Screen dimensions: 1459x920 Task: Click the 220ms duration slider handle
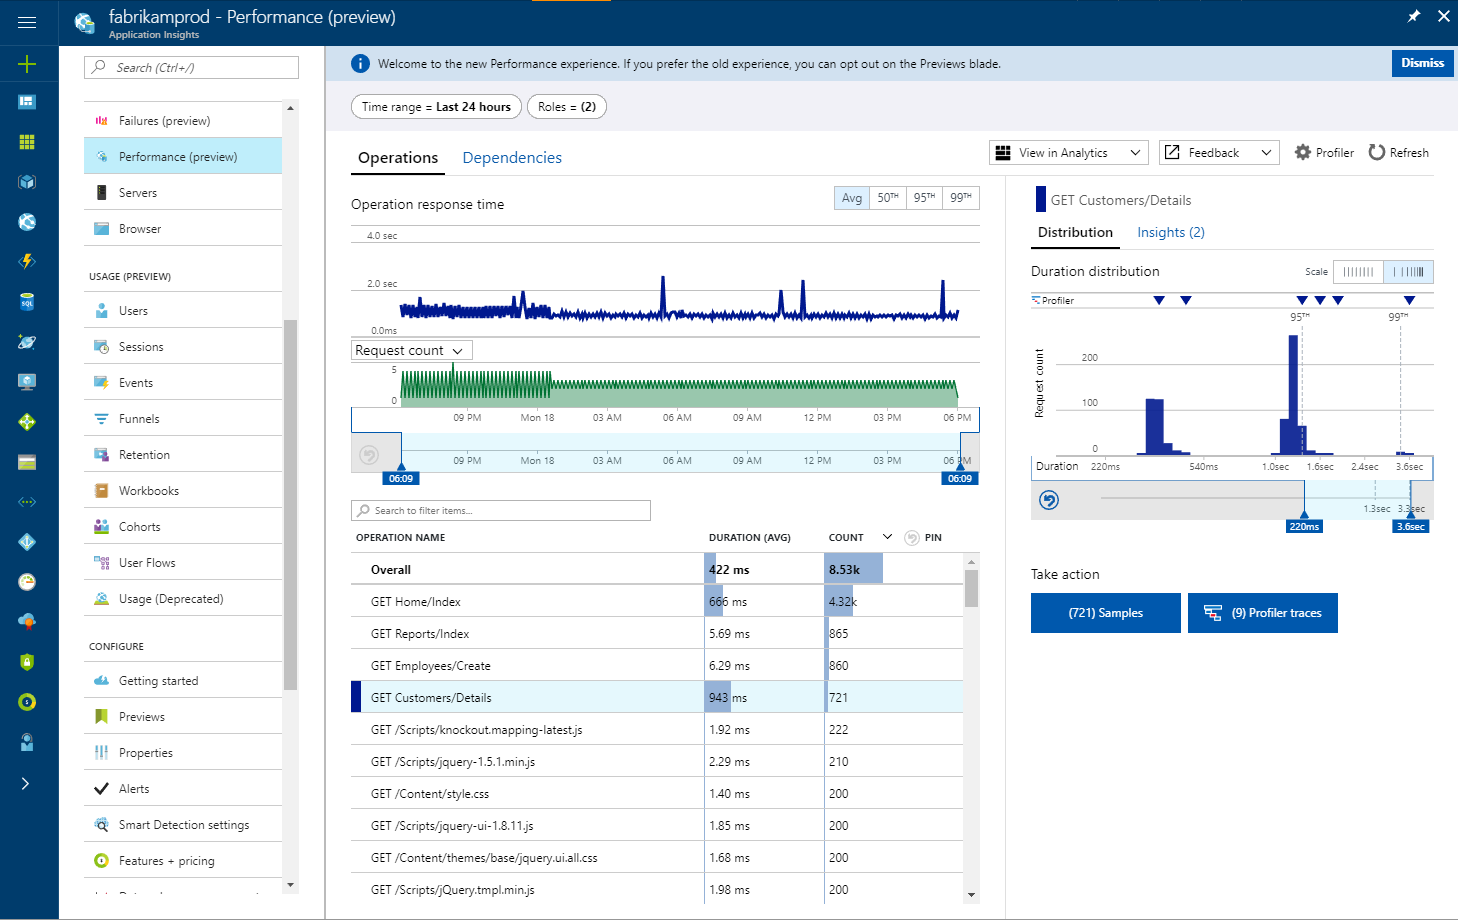(1304, 525)
